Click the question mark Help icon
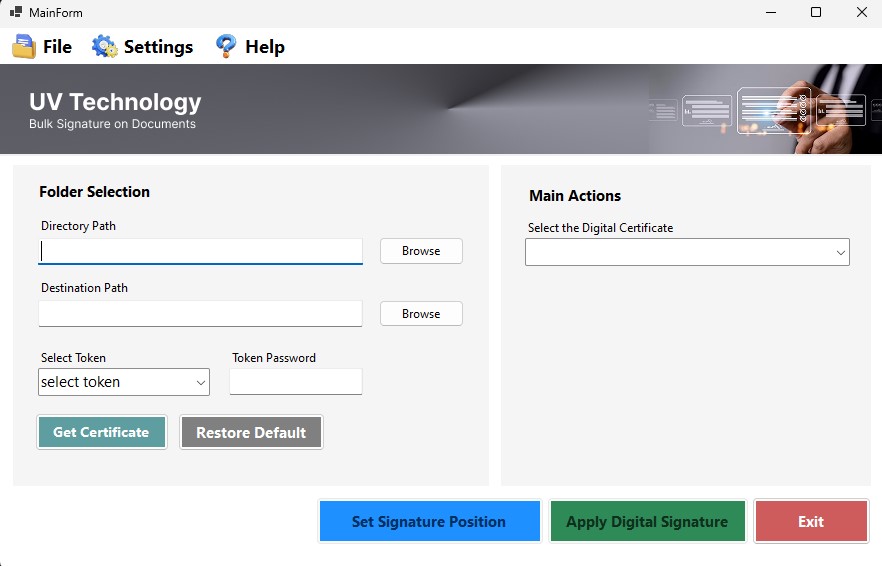 pos(226,47)
